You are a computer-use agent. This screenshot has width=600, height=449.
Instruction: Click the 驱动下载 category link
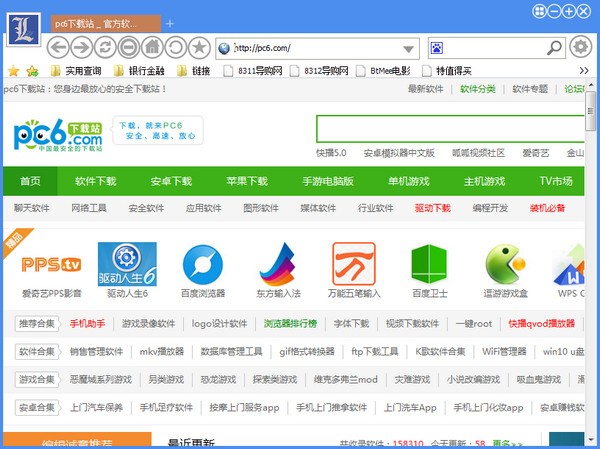(x=432, y=208)
